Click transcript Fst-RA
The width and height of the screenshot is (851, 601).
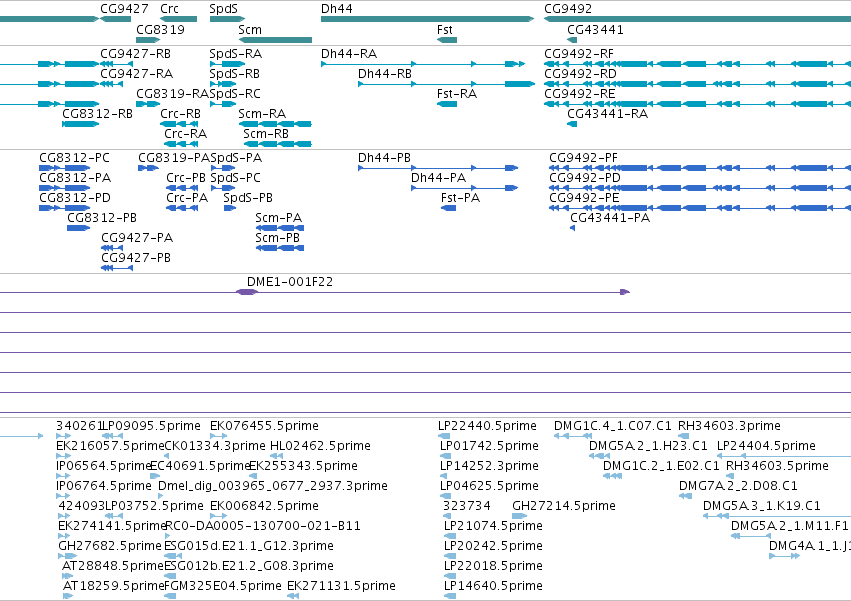tap(447, 104)
